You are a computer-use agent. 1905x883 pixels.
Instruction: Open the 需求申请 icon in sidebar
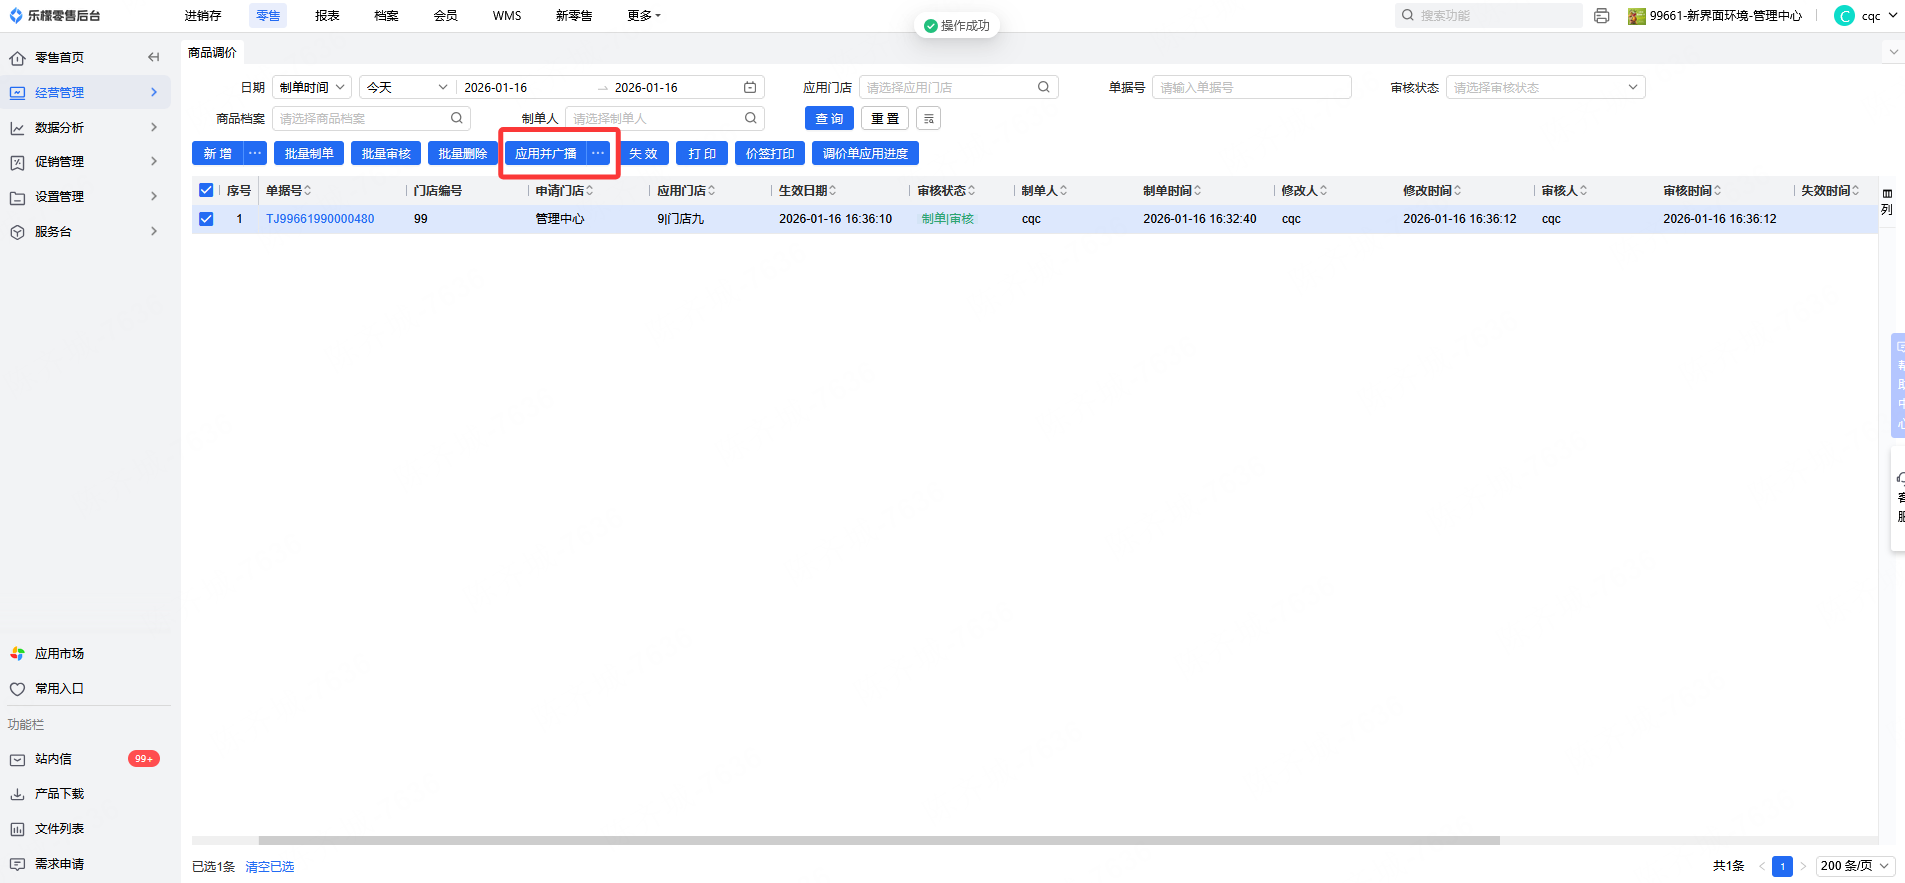pos(17,864)
